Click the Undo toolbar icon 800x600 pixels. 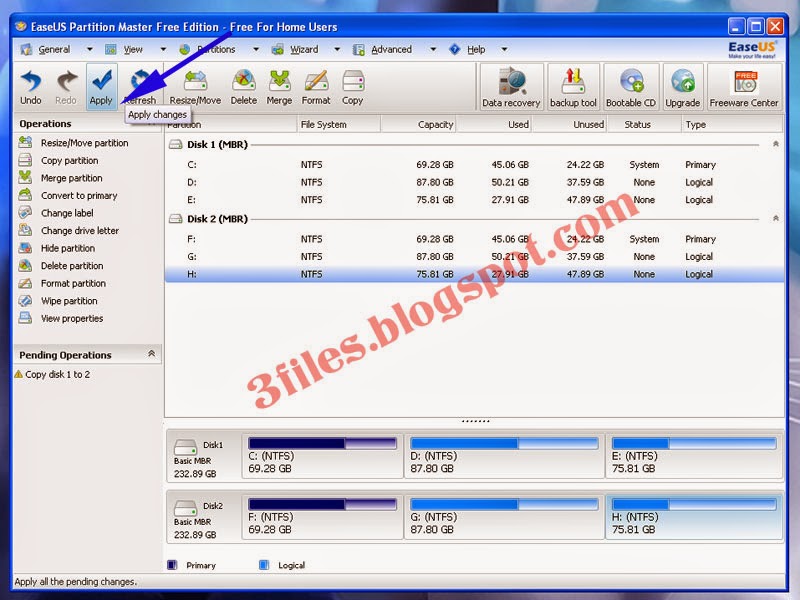[31, 87]
